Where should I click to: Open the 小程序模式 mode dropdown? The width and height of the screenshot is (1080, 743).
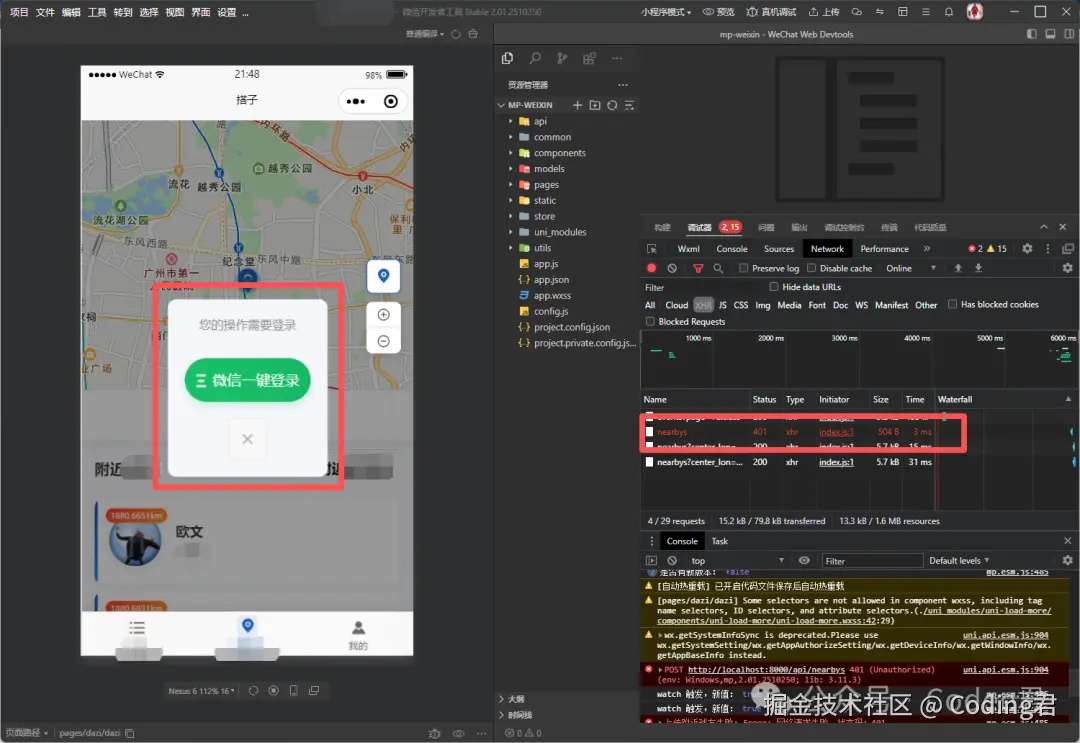click(665, 12)
